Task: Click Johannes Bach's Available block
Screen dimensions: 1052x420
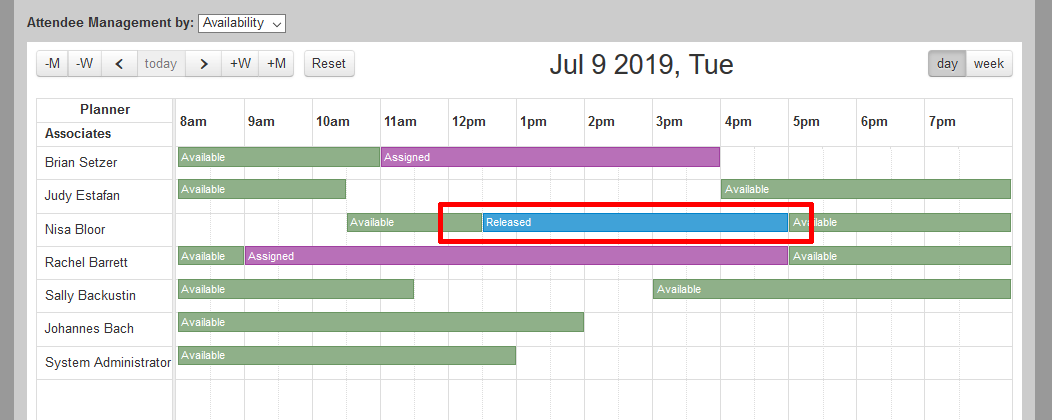Action: [x=380, y=322]
